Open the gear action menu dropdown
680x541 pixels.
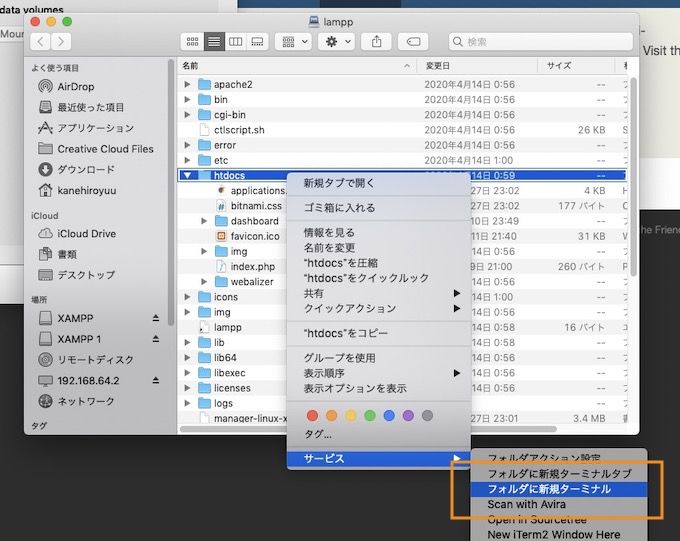[x=335, y=42]
